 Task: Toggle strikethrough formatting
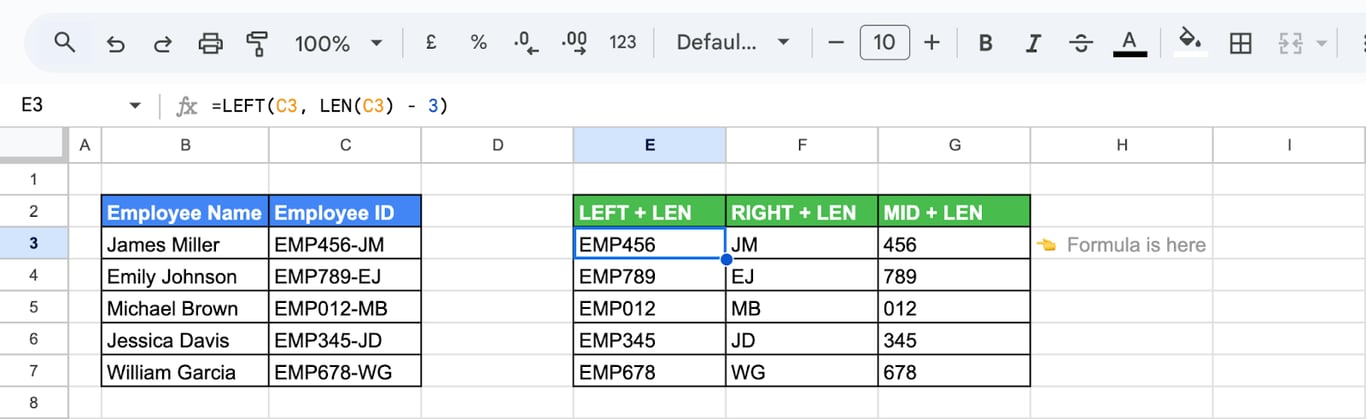[x=1081, y=43]
